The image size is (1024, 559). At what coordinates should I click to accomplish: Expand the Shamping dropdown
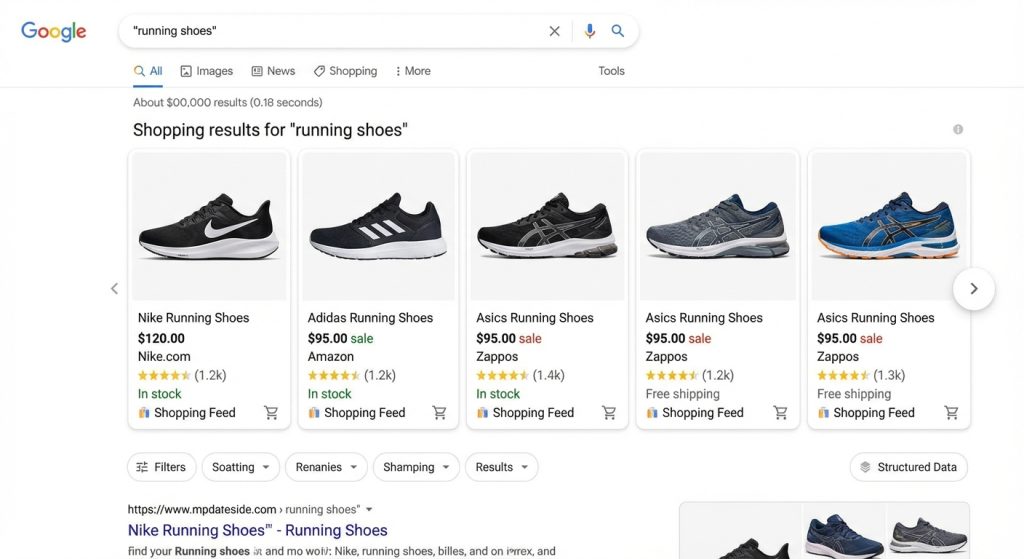[x=416, y=467]
